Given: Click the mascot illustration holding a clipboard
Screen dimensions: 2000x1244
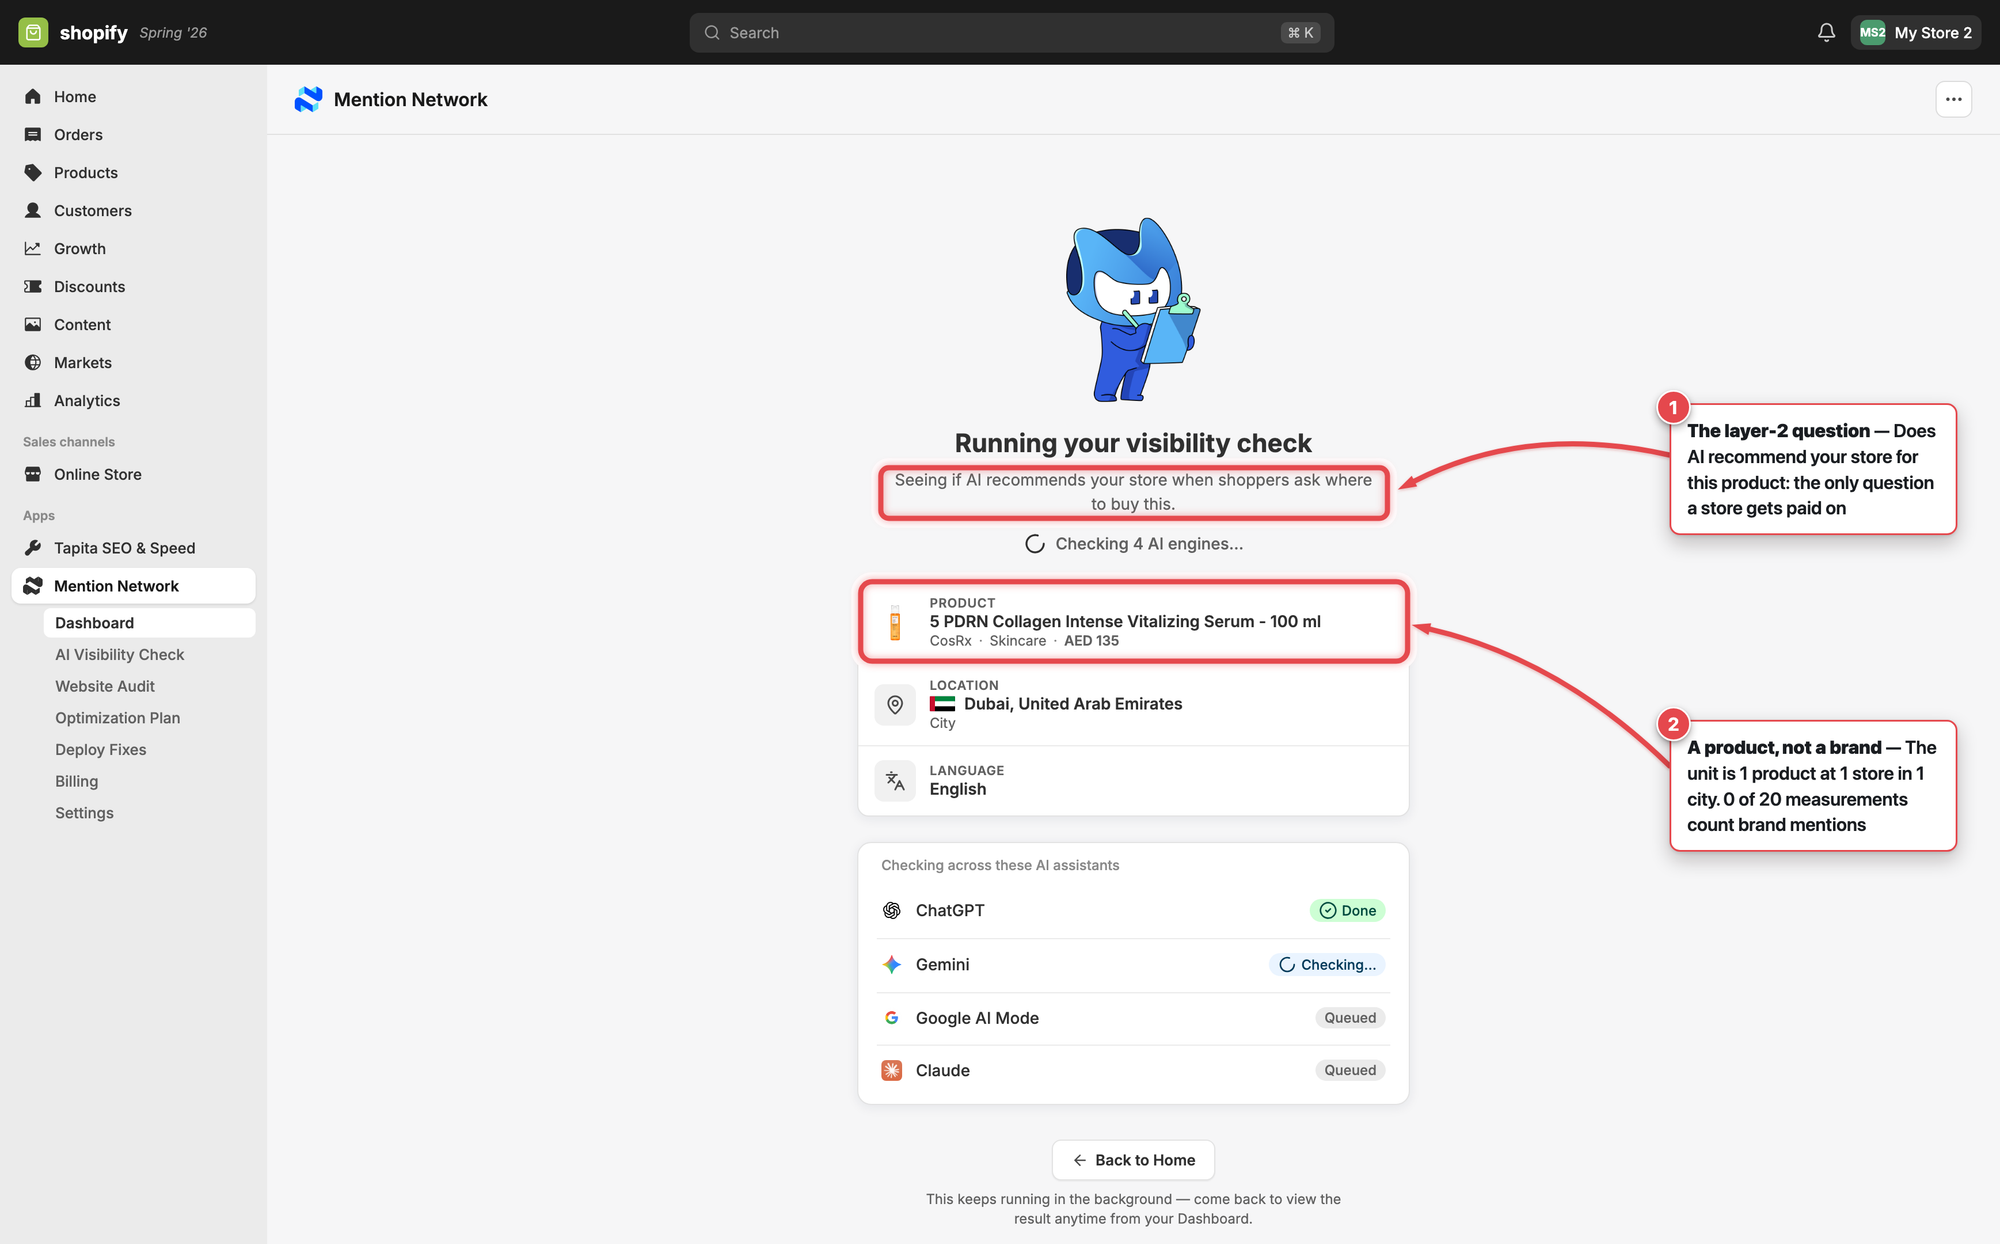Looking at the screenshot, I should pos(1133,309).
